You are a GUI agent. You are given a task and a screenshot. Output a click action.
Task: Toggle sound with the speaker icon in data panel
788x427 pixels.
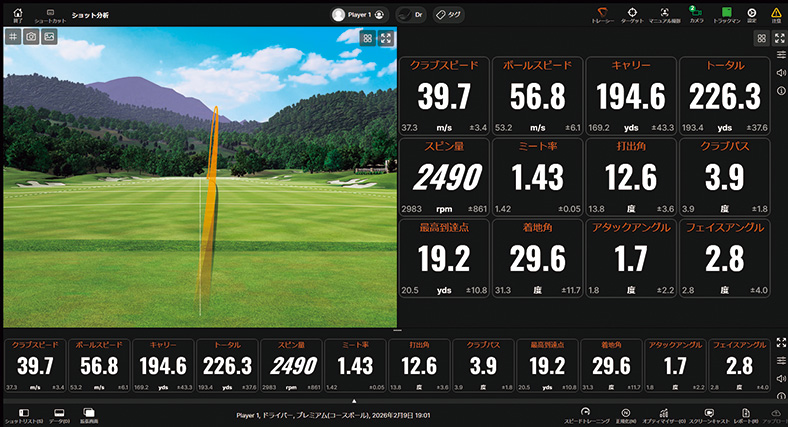point(780,73)
